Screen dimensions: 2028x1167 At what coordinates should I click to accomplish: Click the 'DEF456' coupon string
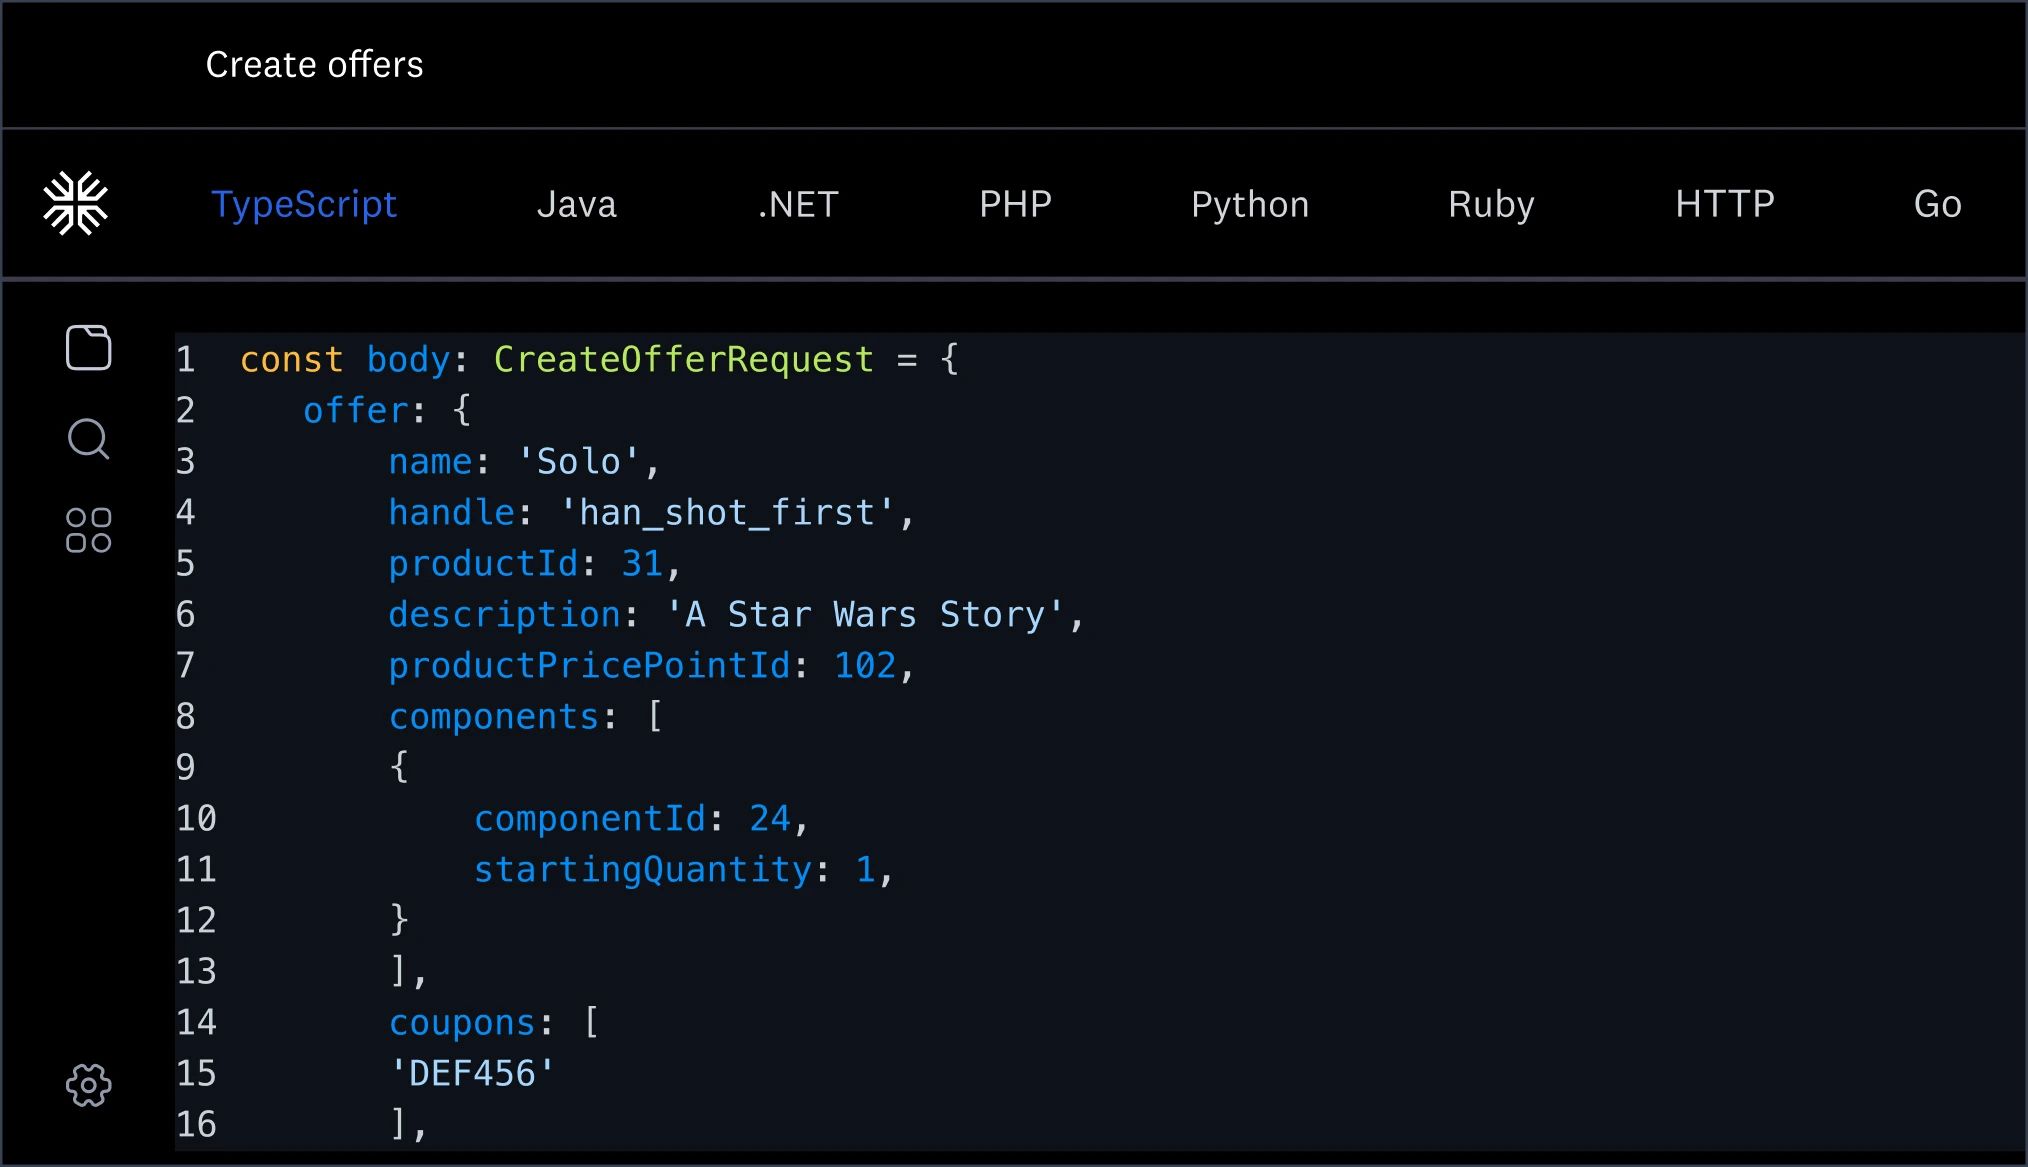[x=470, y=1072]
